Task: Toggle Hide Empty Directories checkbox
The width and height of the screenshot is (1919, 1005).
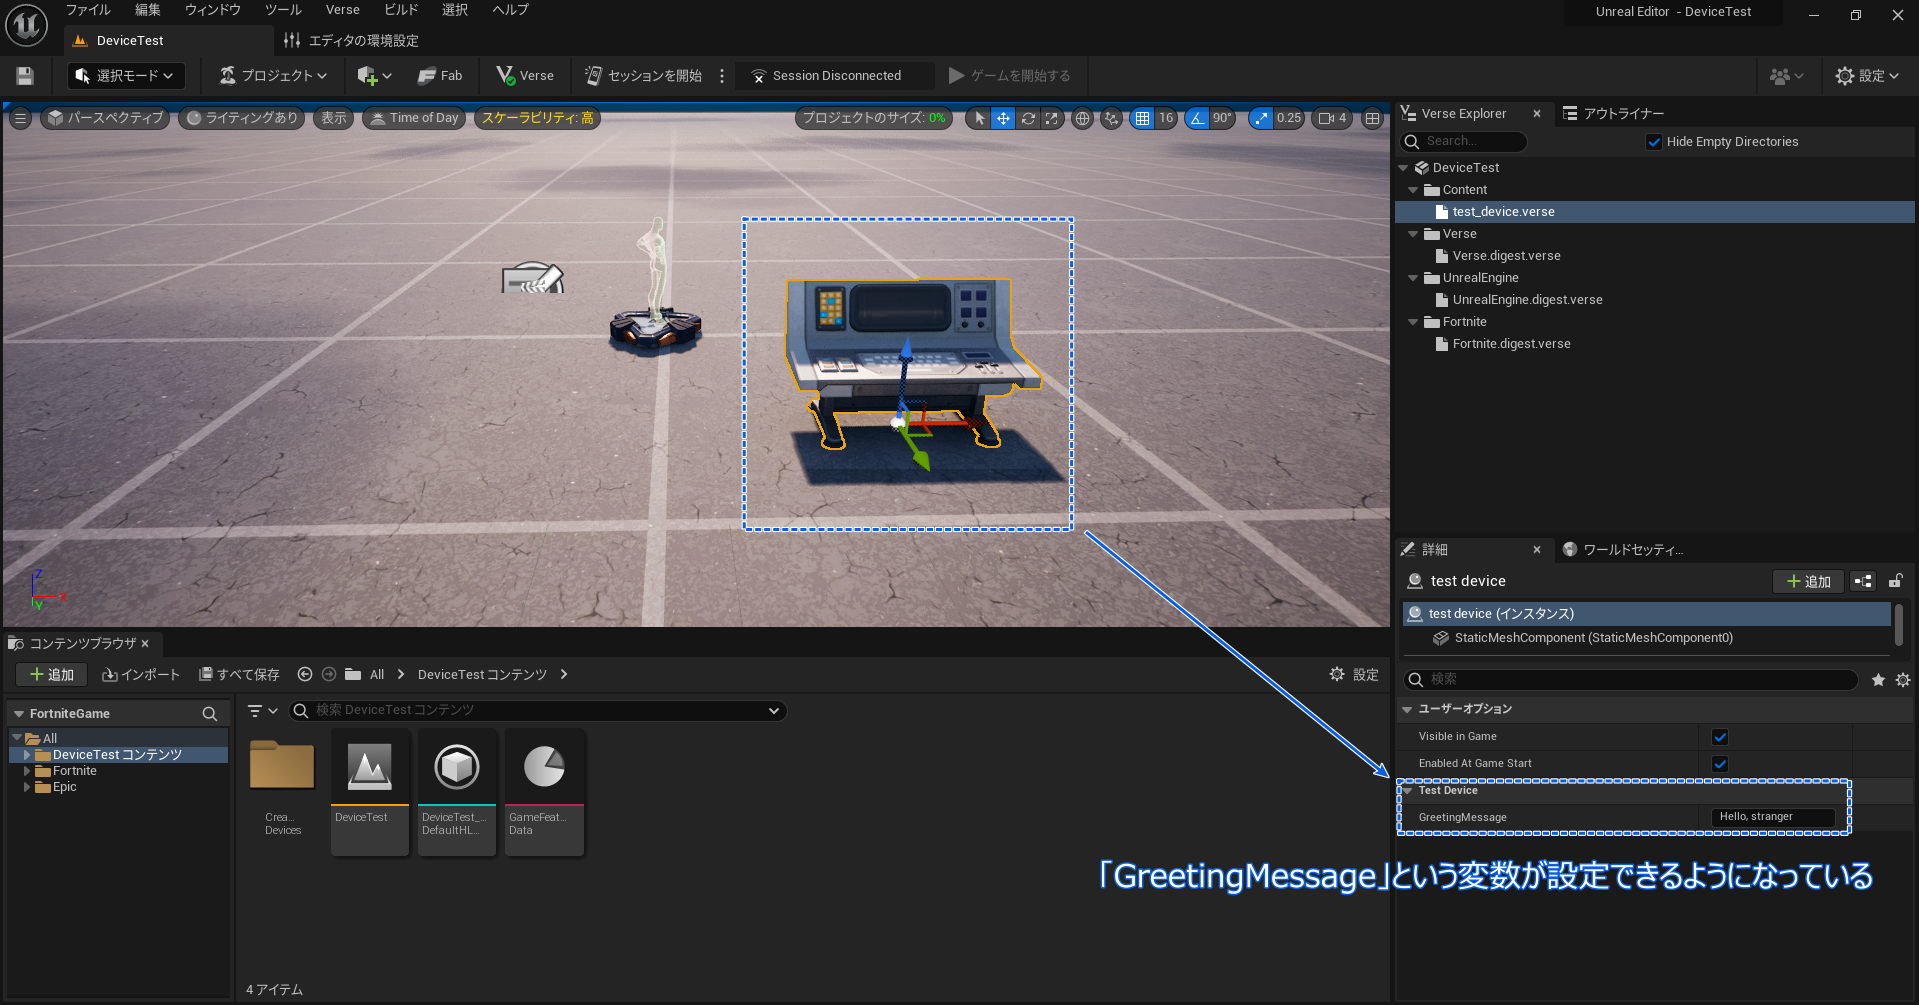Action: click(x=1654, y=141)
